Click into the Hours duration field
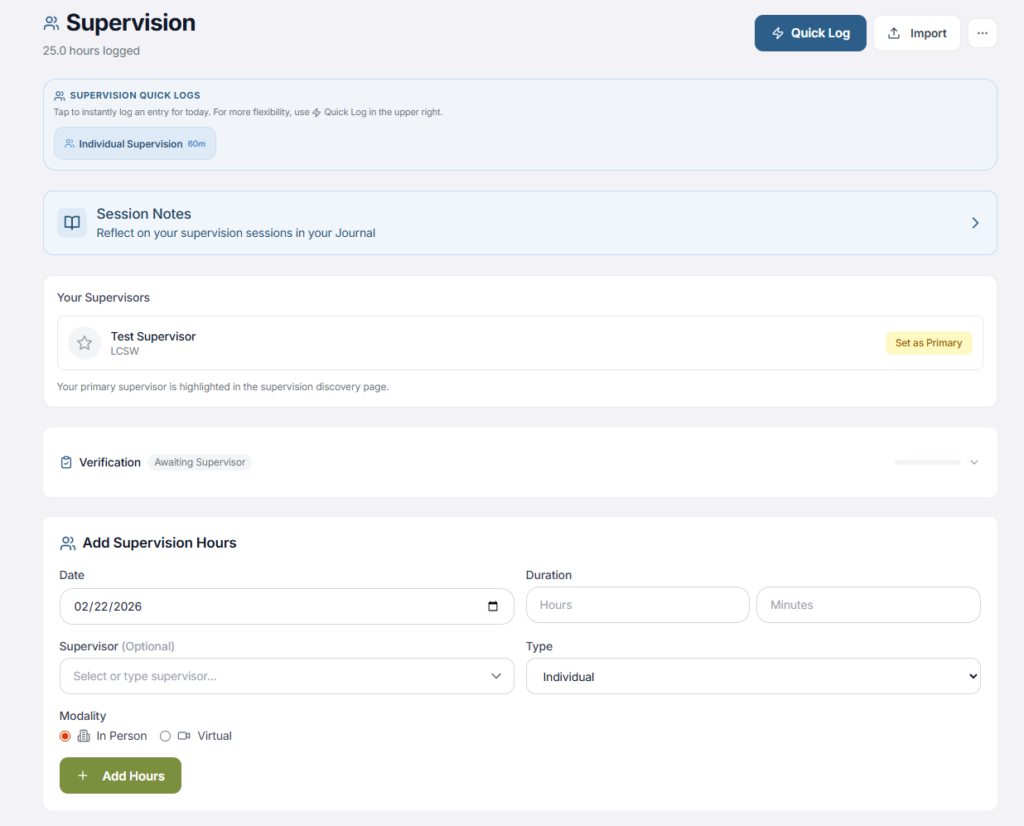The image size is (1024, 826). [x=637, y=605]
